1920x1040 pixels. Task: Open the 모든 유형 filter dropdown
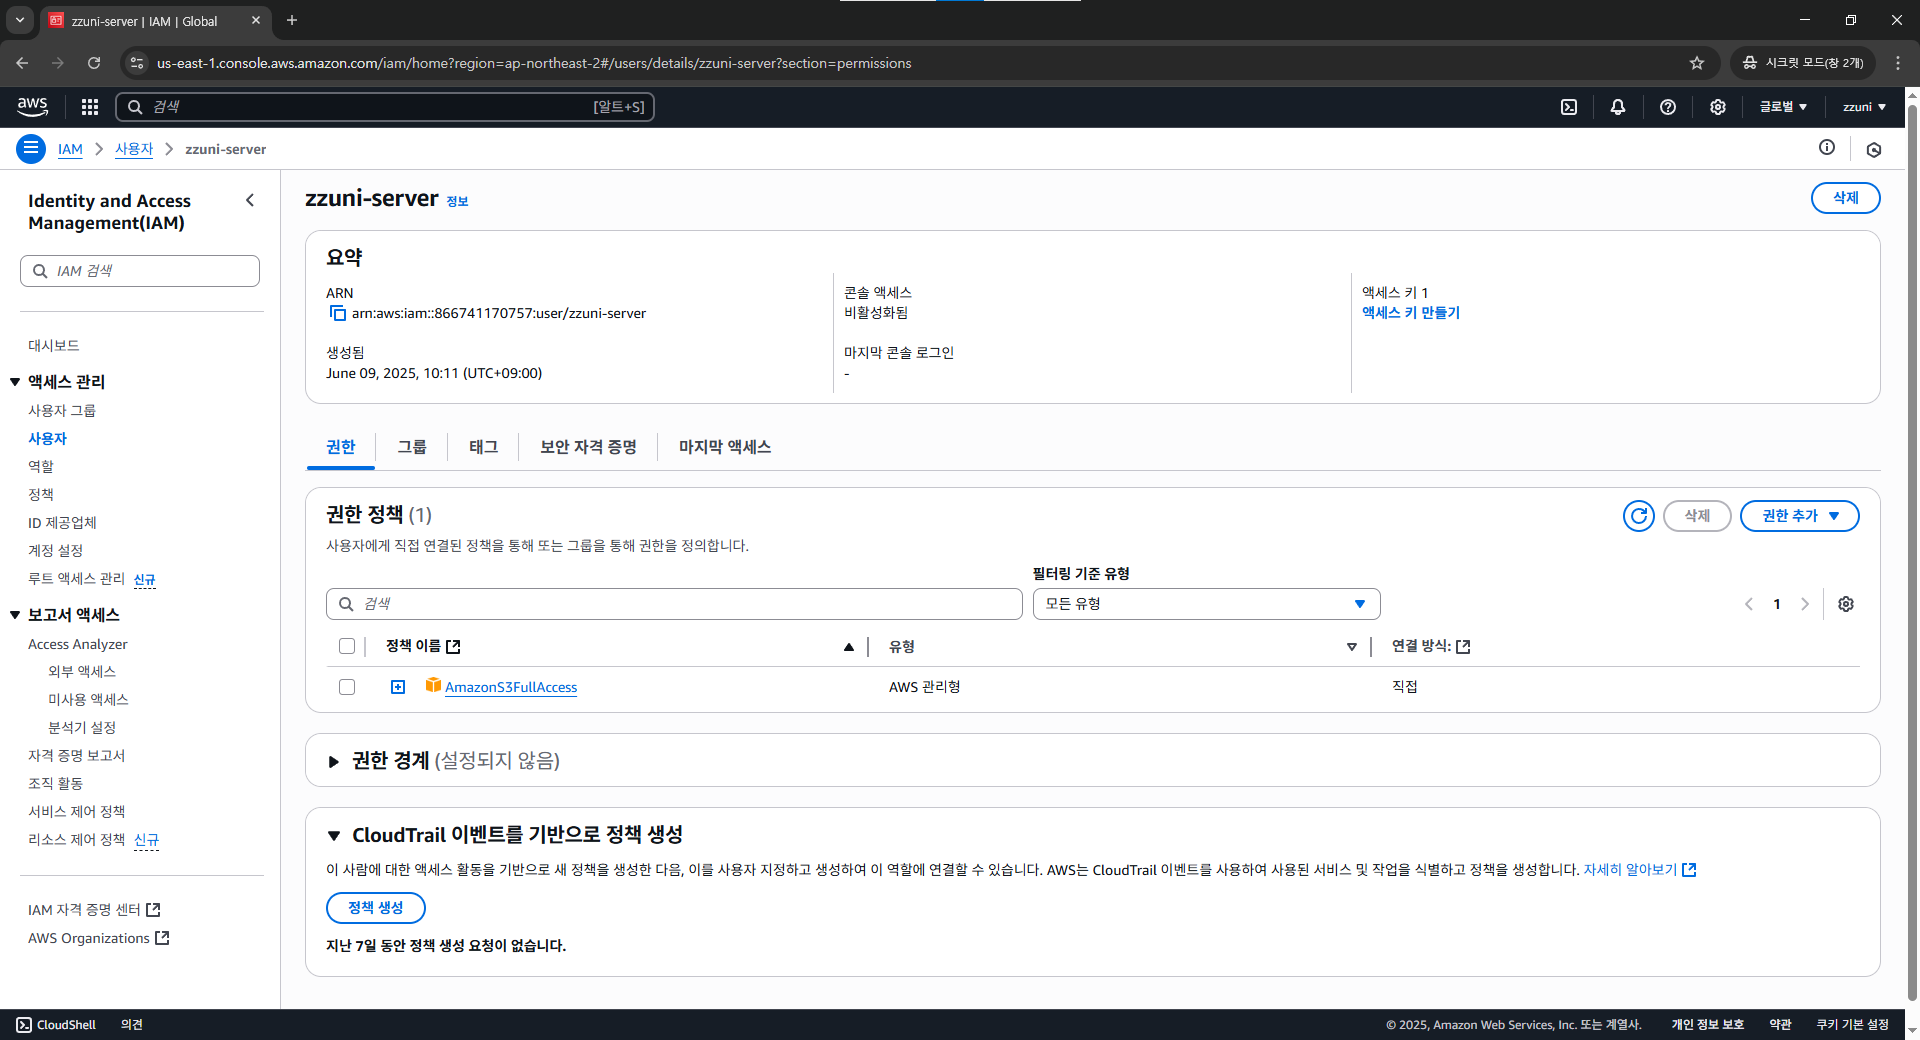click(x=1206, y=604)
